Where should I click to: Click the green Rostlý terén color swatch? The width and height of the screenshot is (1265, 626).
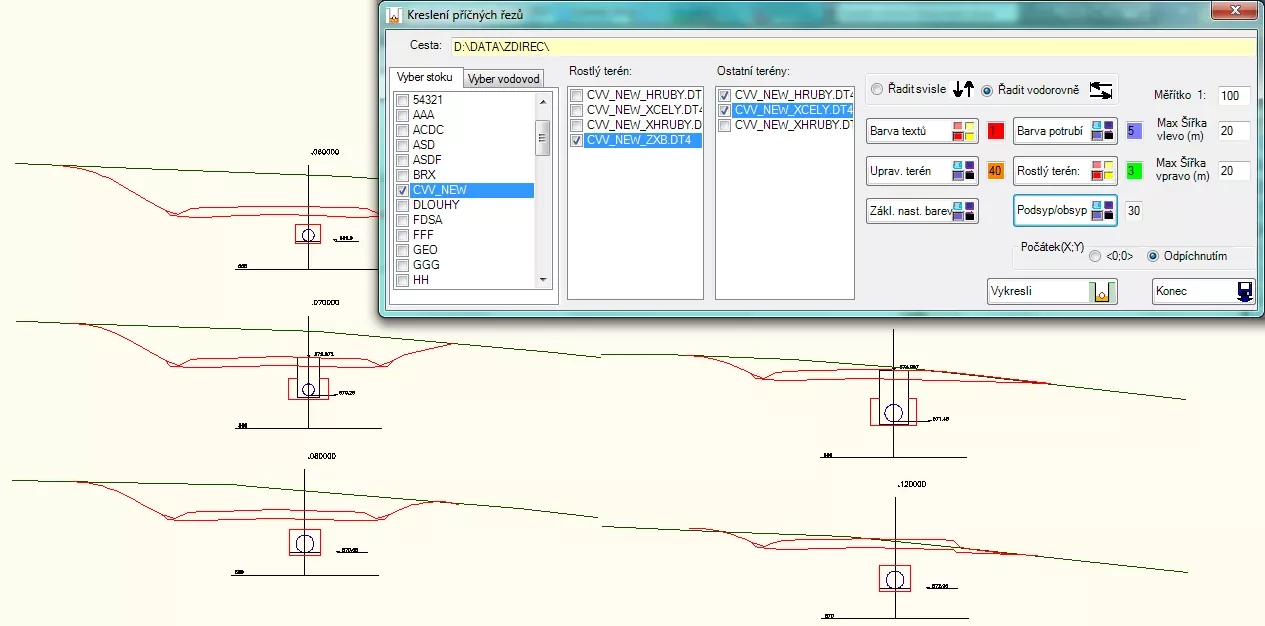[x=1134, y=171]
